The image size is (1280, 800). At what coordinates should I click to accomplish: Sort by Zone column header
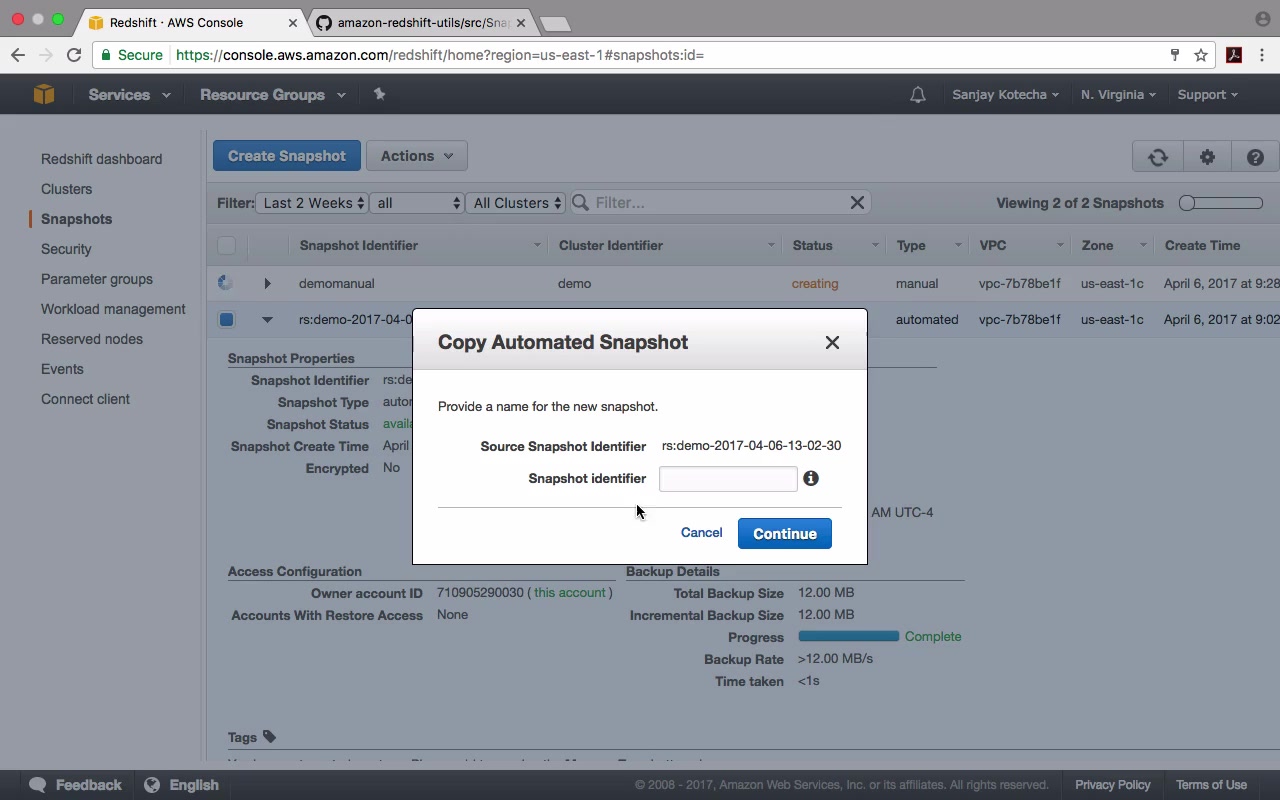click(1097, 245)
